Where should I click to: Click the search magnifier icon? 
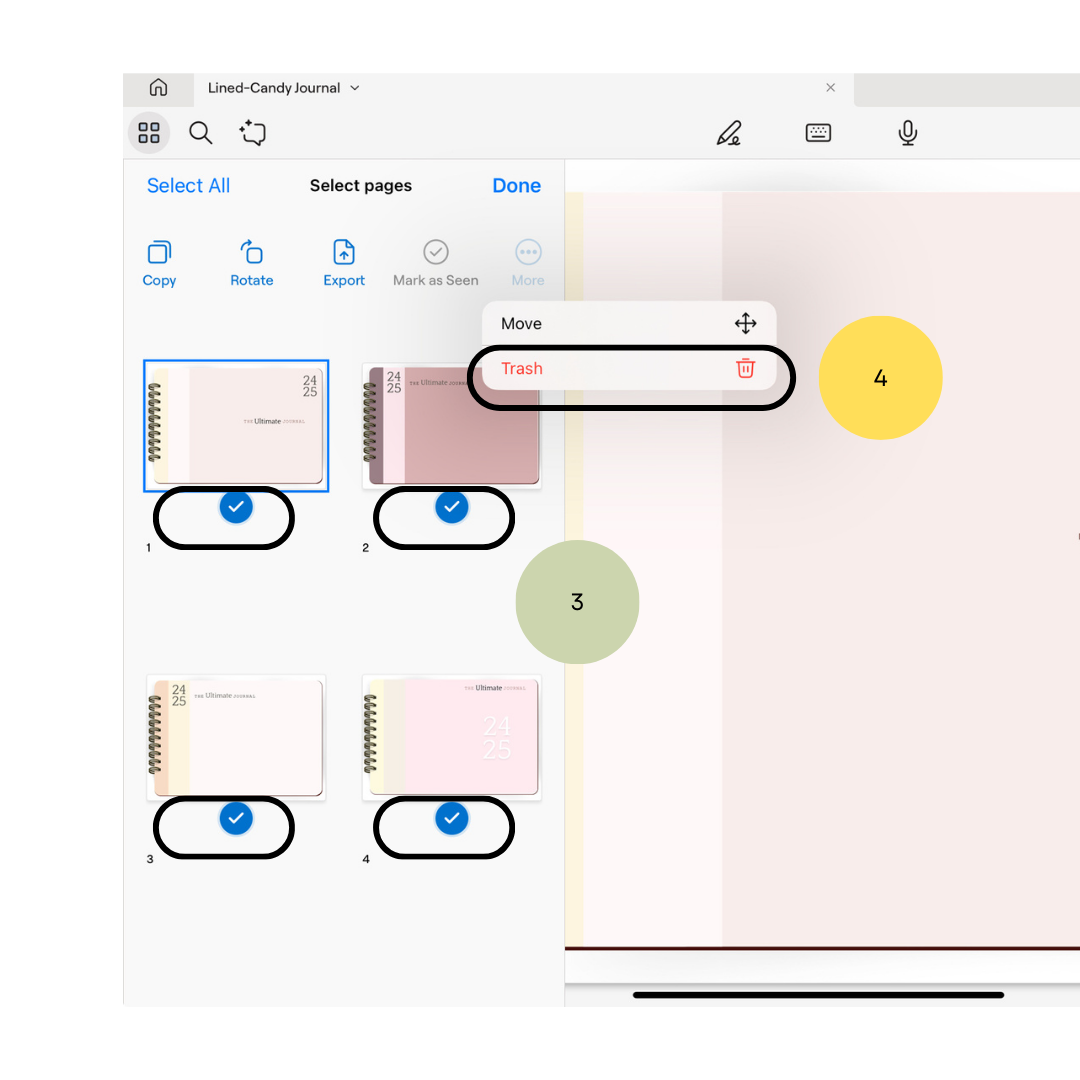coord(201,133)
